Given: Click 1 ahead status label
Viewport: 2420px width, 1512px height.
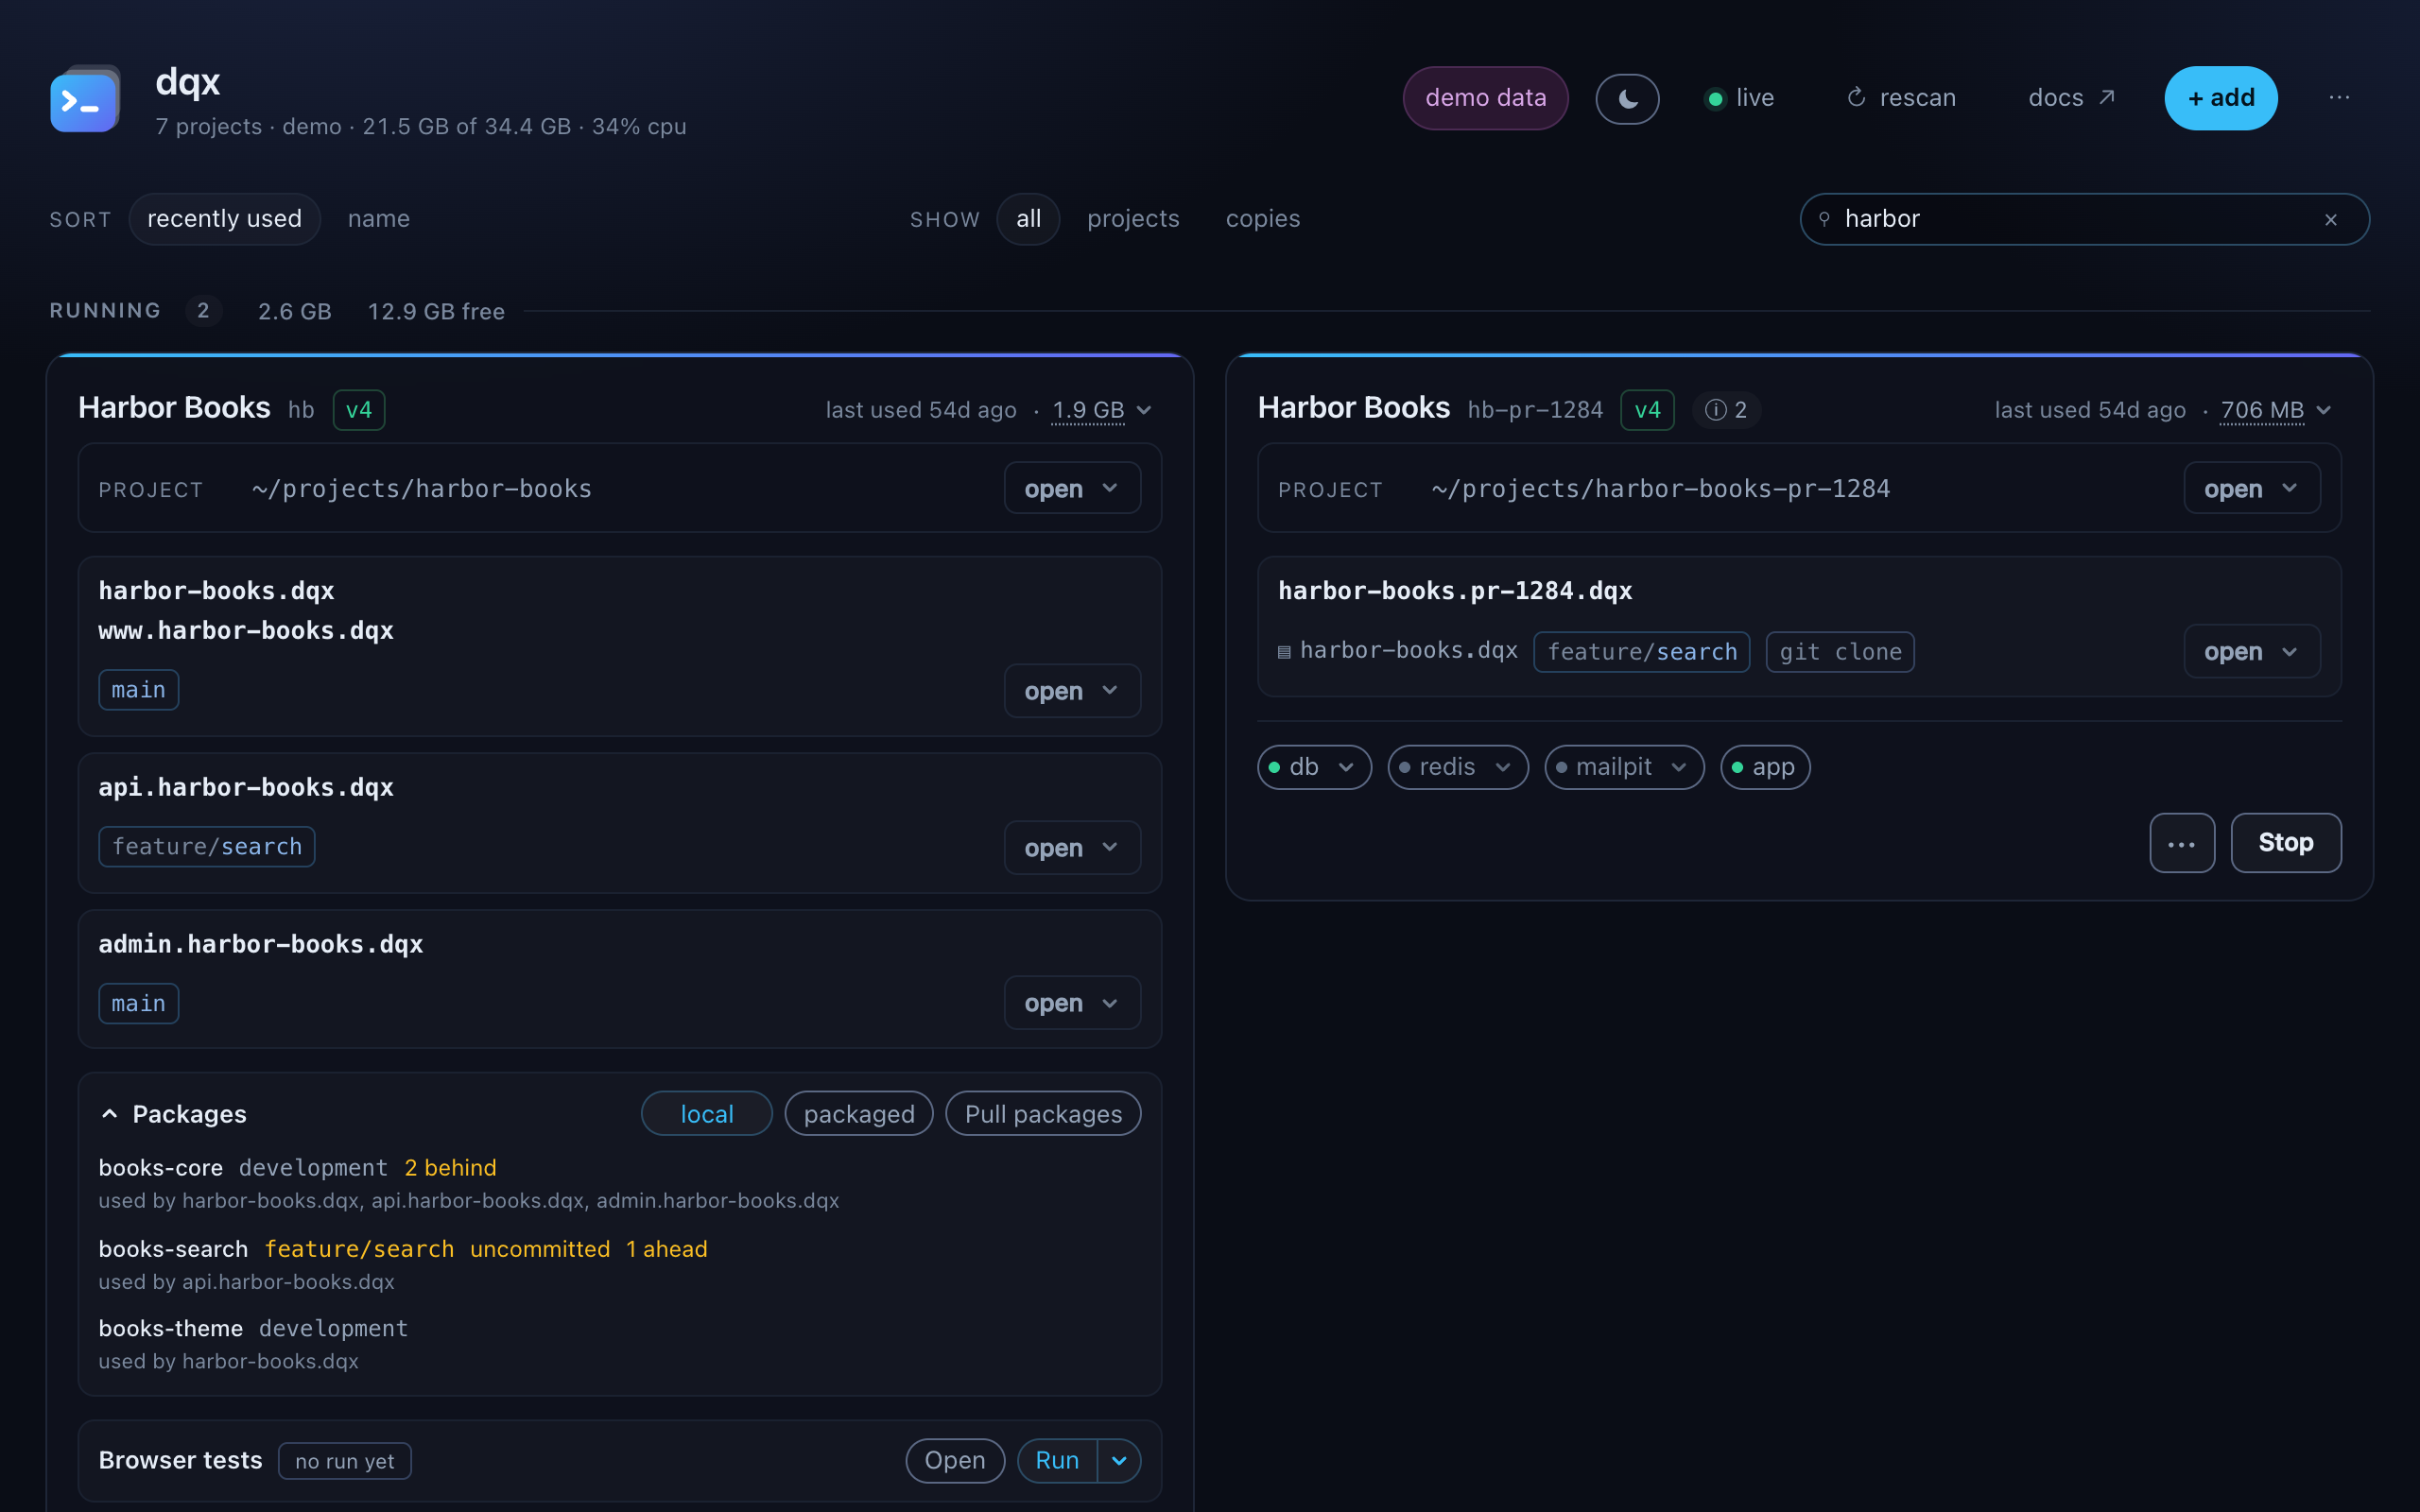Looking at the screenshot, I should tap(667, 1249).
